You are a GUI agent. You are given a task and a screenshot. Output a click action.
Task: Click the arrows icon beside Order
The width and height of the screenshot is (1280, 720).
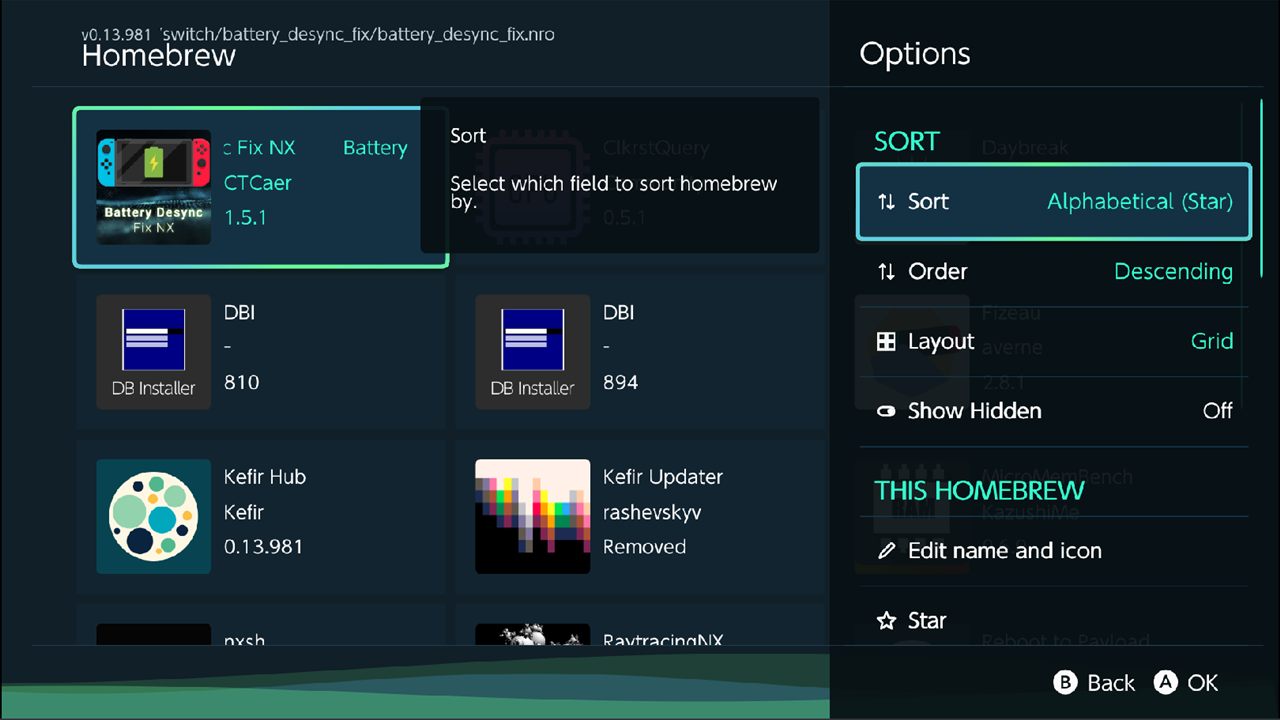point(886,272)
